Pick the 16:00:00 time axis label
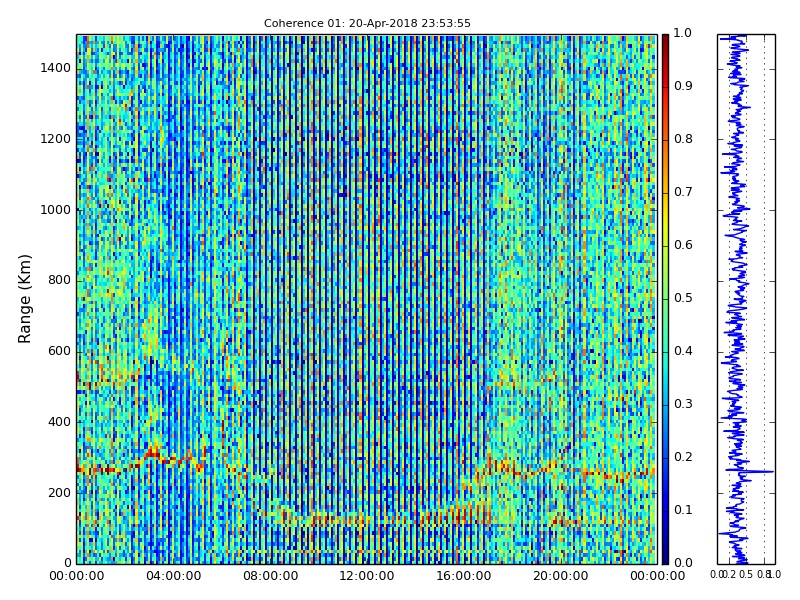The height and width of the screenshot is (600, 800). click(464, 577)
